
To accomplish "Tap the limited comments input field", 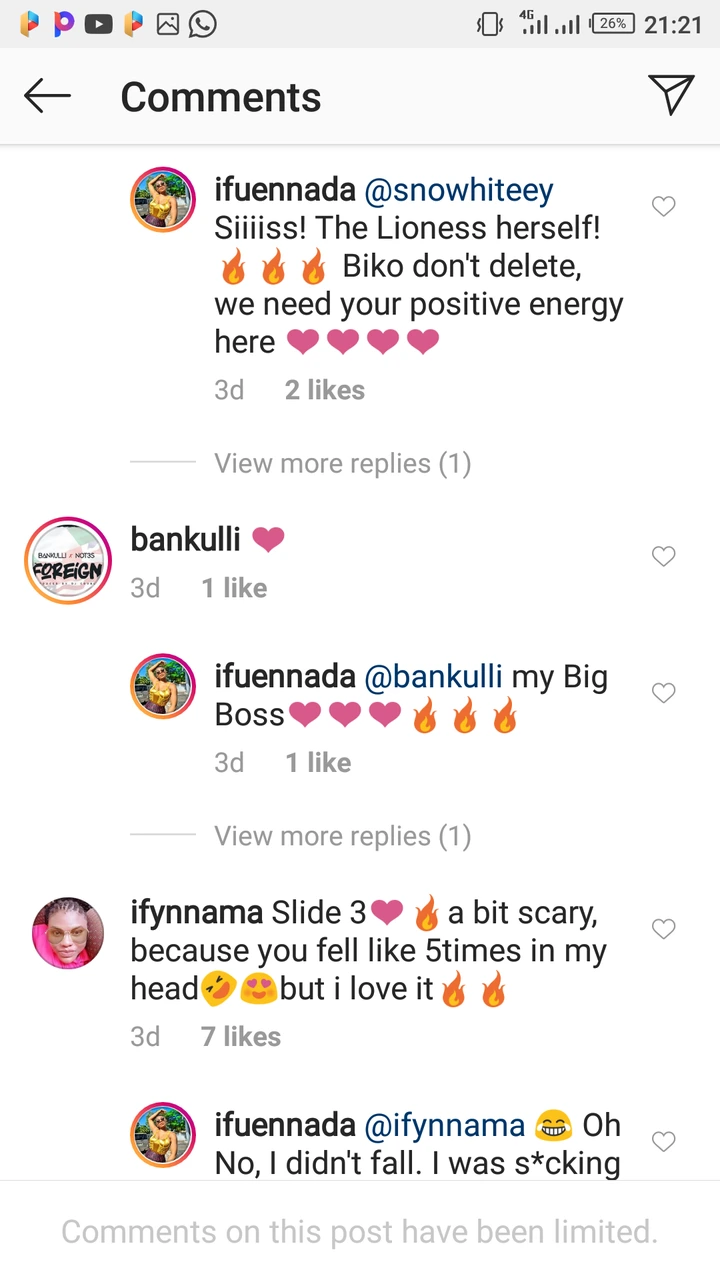I will (x=360, y=1231).
